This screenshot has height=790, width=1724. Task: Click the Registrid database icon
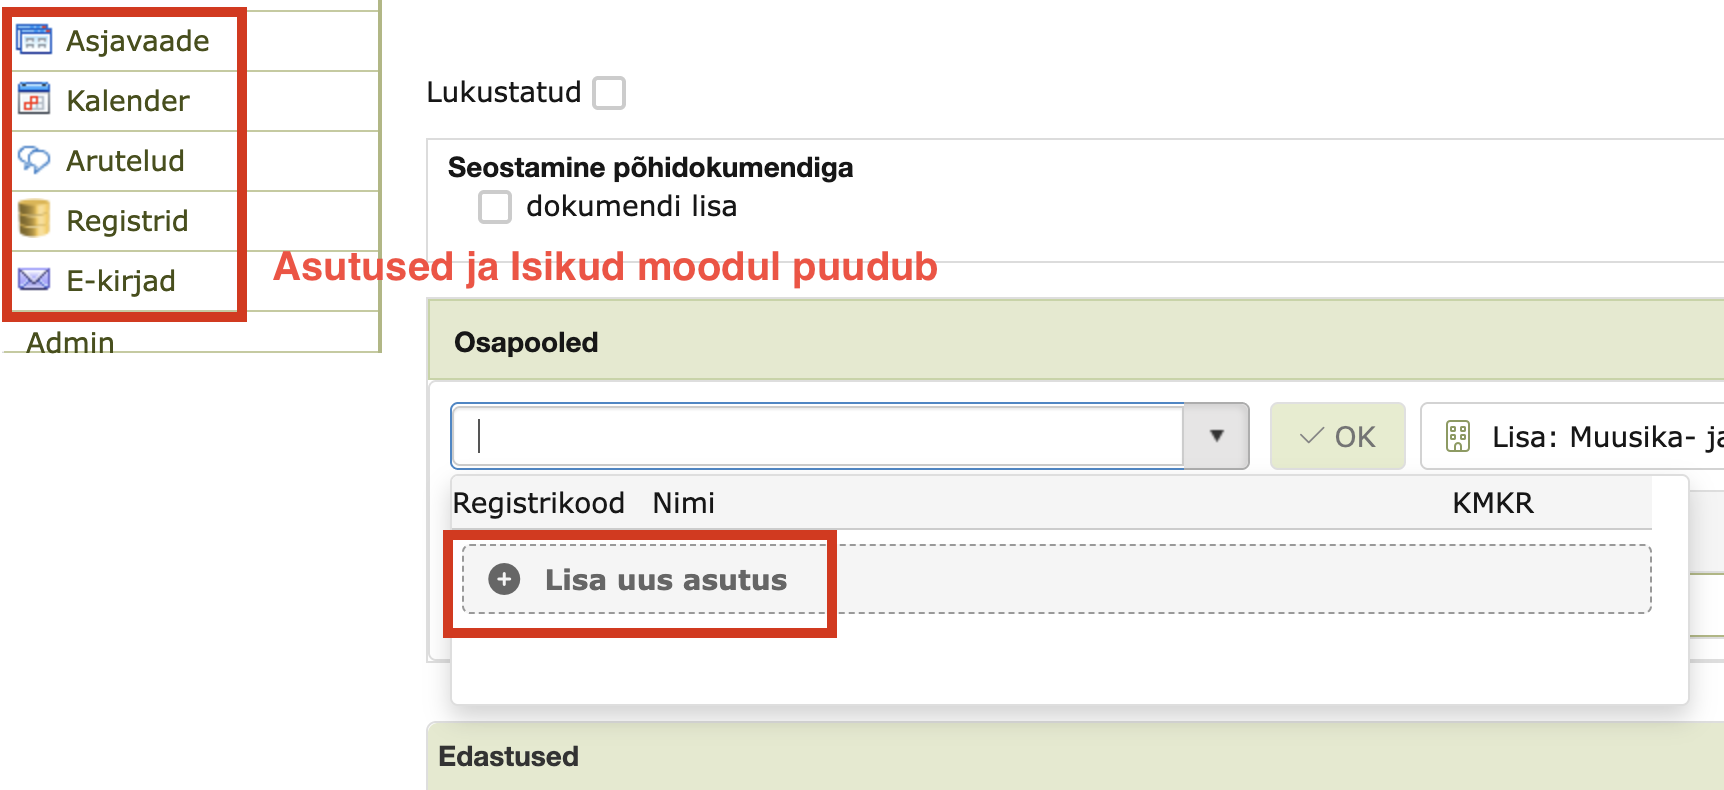coord(34,219)
